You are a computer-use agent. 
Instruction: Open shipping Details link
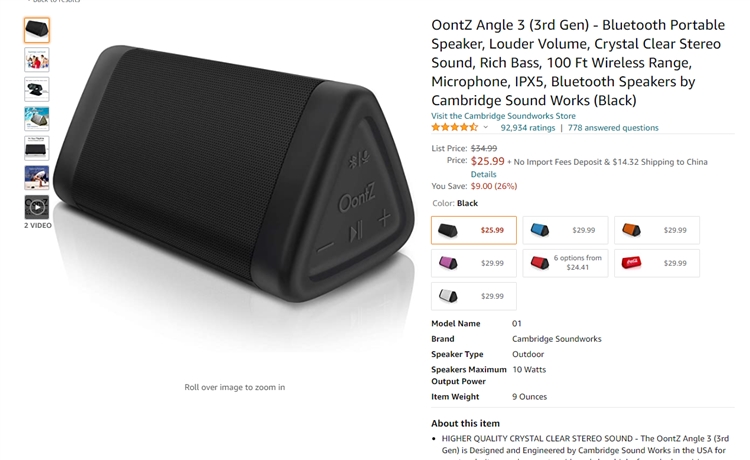pos(483,174)
